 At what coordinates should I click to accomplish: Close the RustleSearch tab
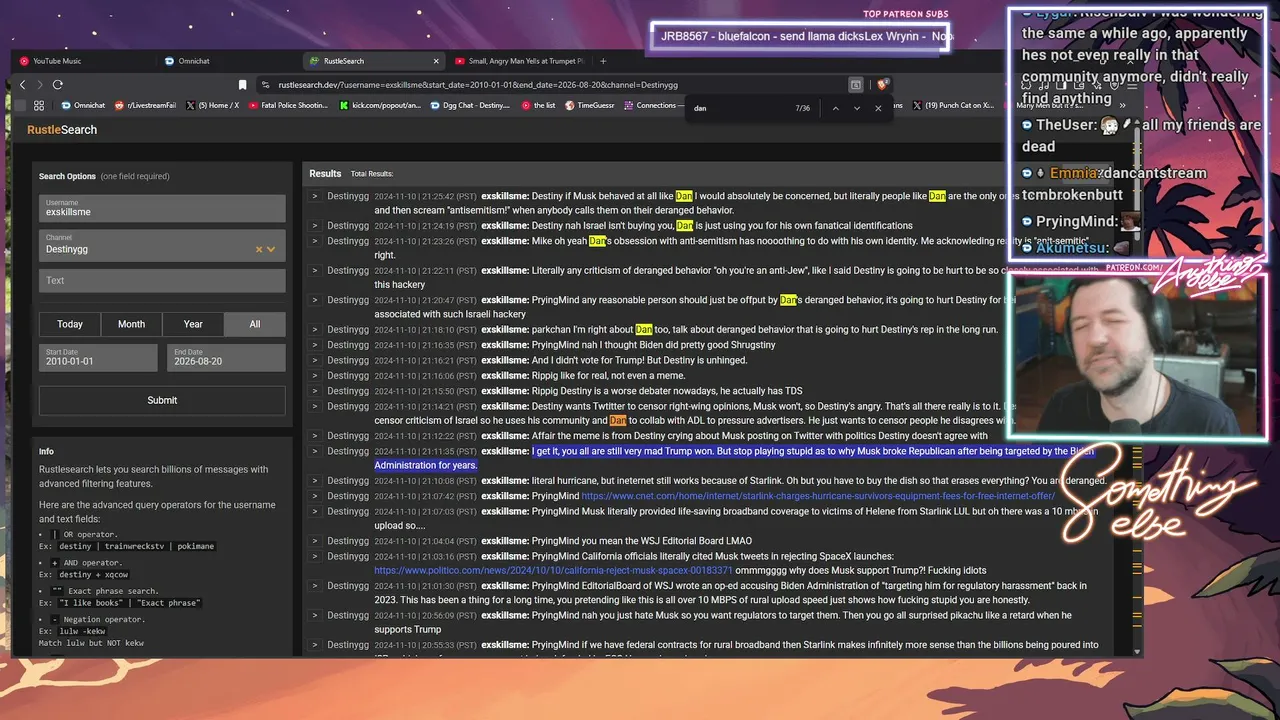click(x=436, y=61)
